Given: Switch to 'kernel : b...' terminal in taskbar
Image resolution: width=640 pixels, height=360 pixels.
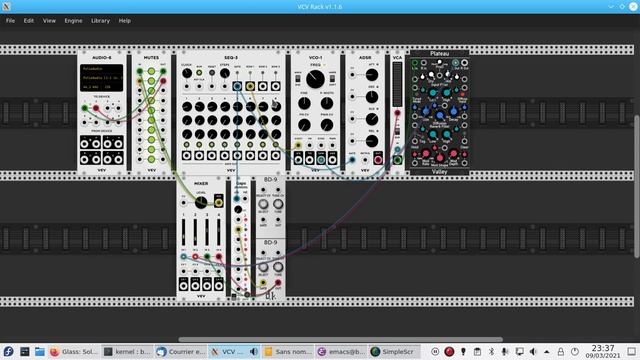Looking at the screenshot, I should (x=127, y=351).
